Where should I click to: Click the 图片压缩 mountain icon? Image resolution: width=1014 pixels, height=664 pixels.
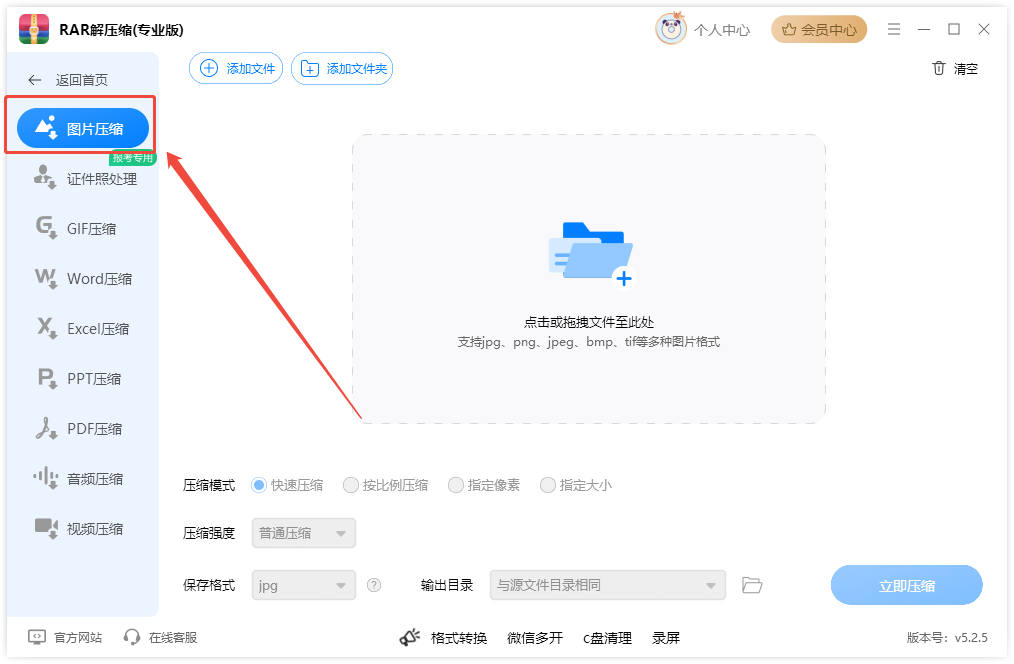tap(46, 127)
